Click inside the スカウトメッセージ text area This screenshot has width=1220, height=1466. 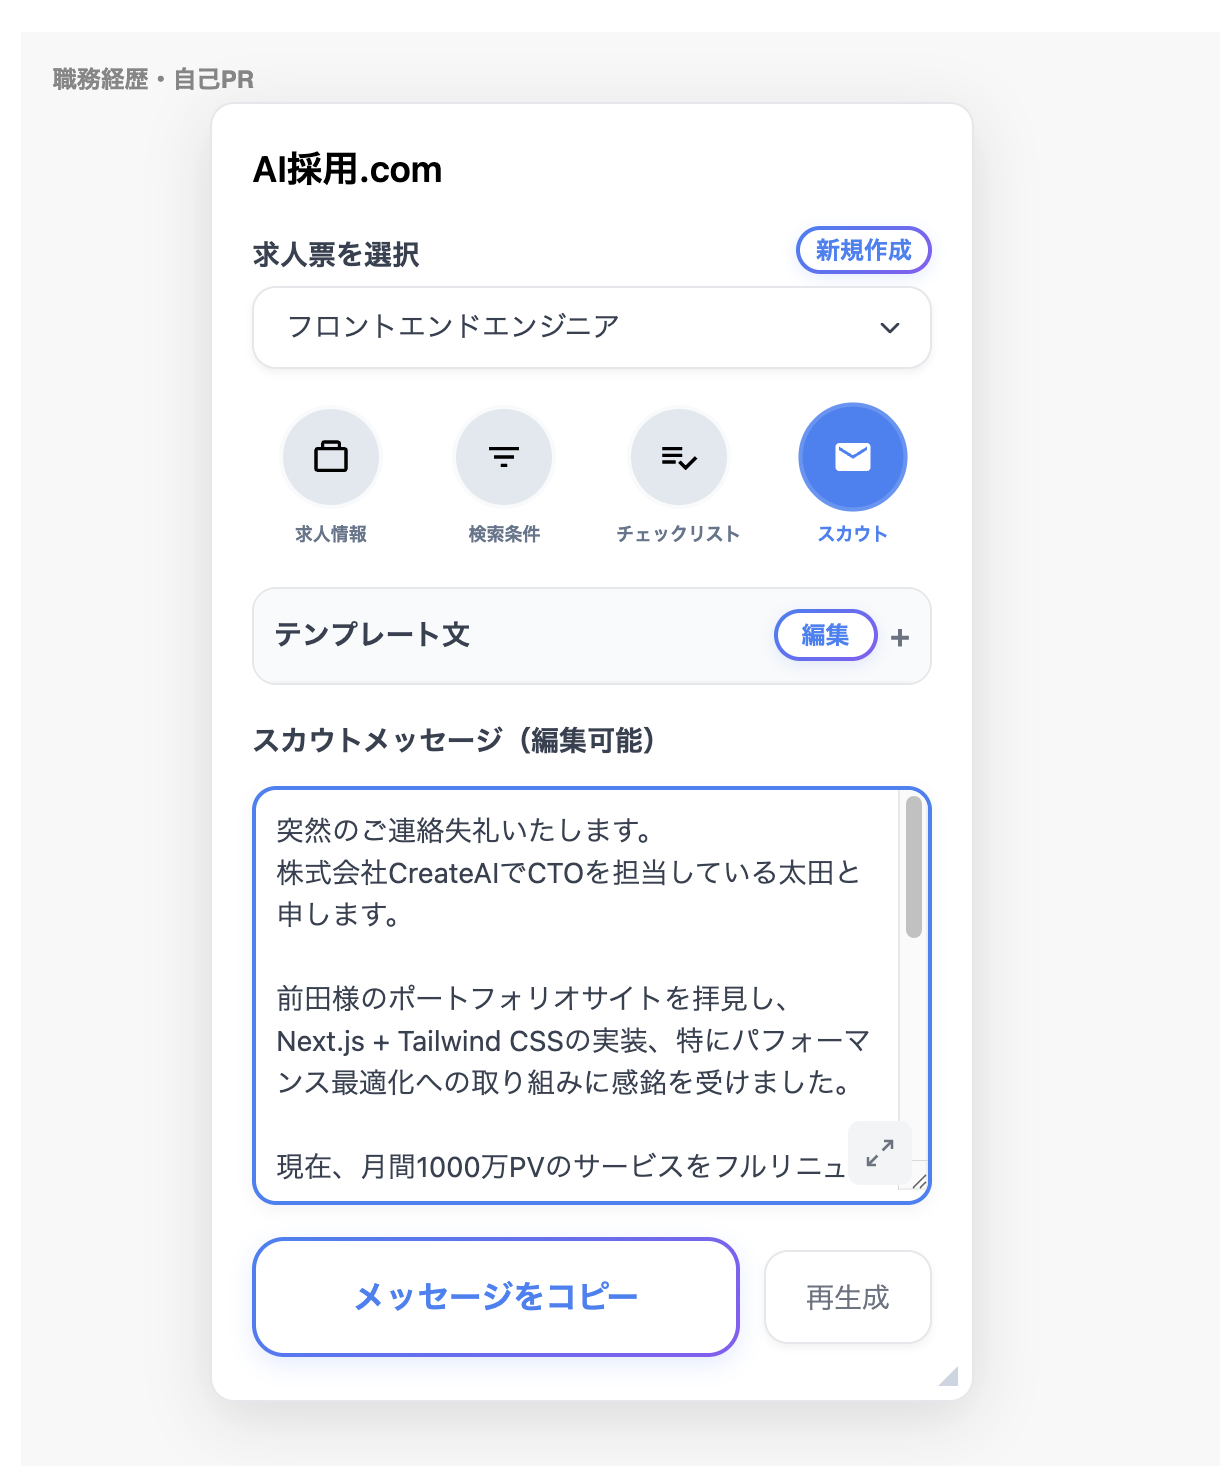[x=578, y=996]
